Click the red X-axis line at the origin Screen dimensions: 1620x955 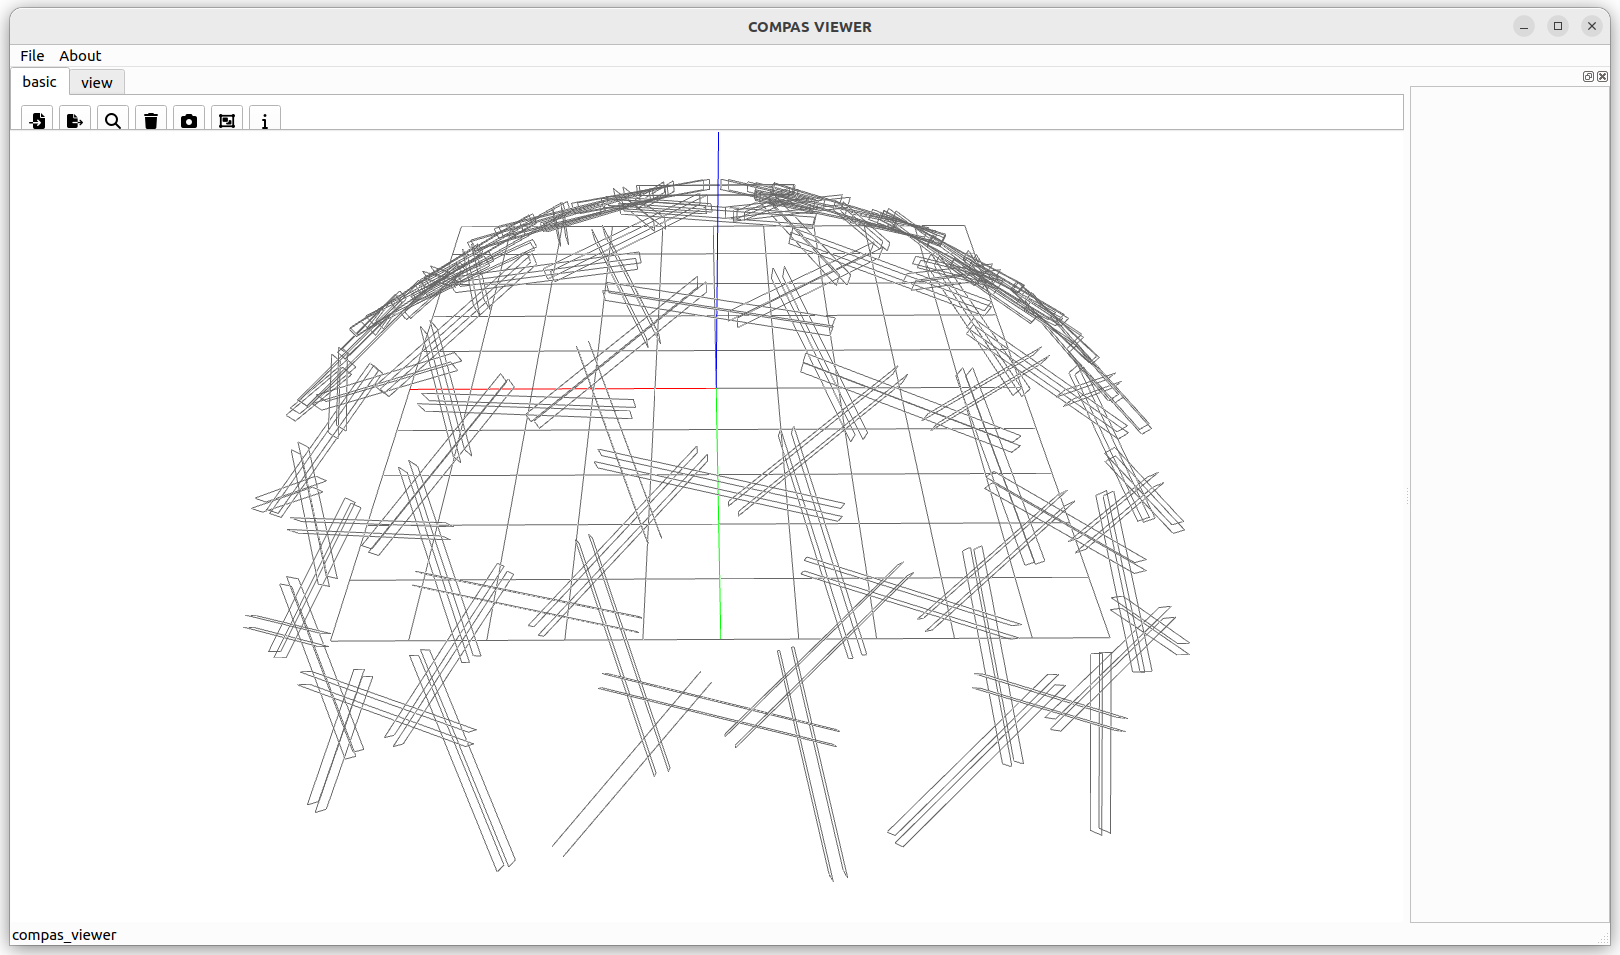(560, 389)
